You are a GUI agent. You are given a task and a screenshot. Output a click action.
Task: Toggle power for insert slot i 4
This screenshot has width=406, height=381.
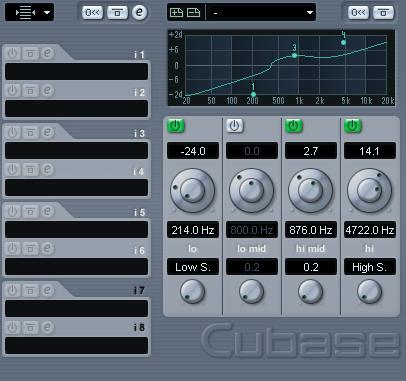[12, 170]
